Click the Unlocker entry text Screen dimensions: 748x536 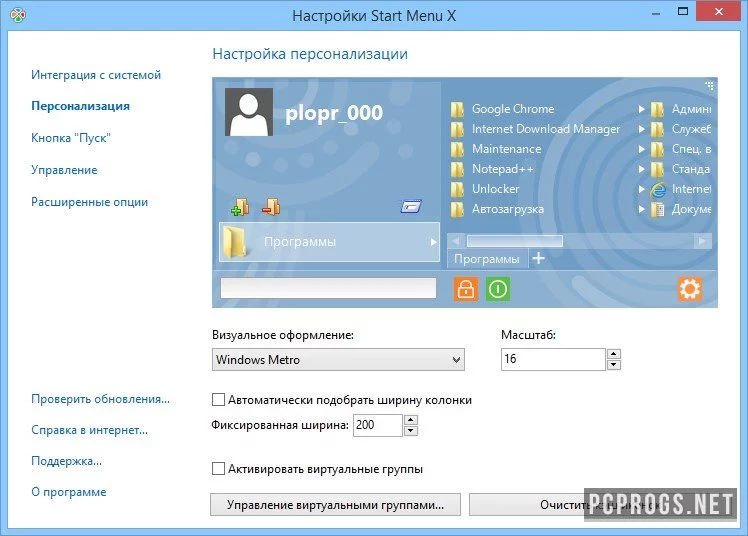tap(495, 189)
